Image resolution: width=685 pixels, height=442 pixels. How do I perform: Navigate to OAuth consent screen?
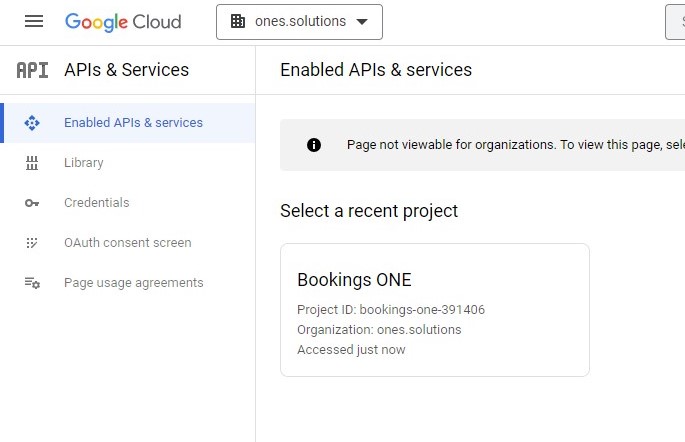click(x=127, y=243)
